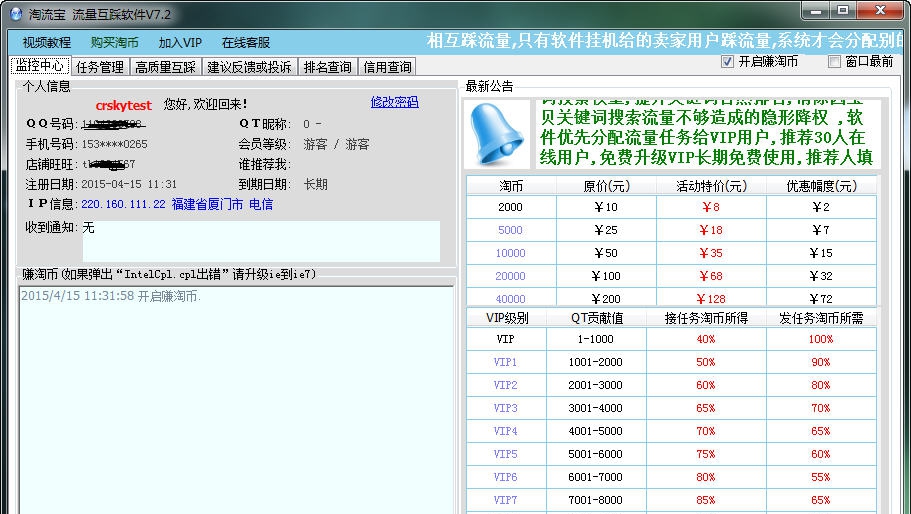Click the 100% cost cell

coord(821,339)
